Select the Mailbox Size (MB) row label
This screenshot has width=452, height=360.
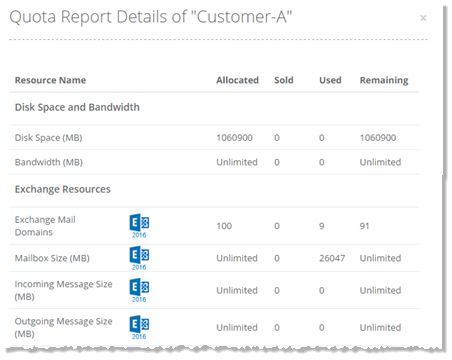[x=52, y=258]
